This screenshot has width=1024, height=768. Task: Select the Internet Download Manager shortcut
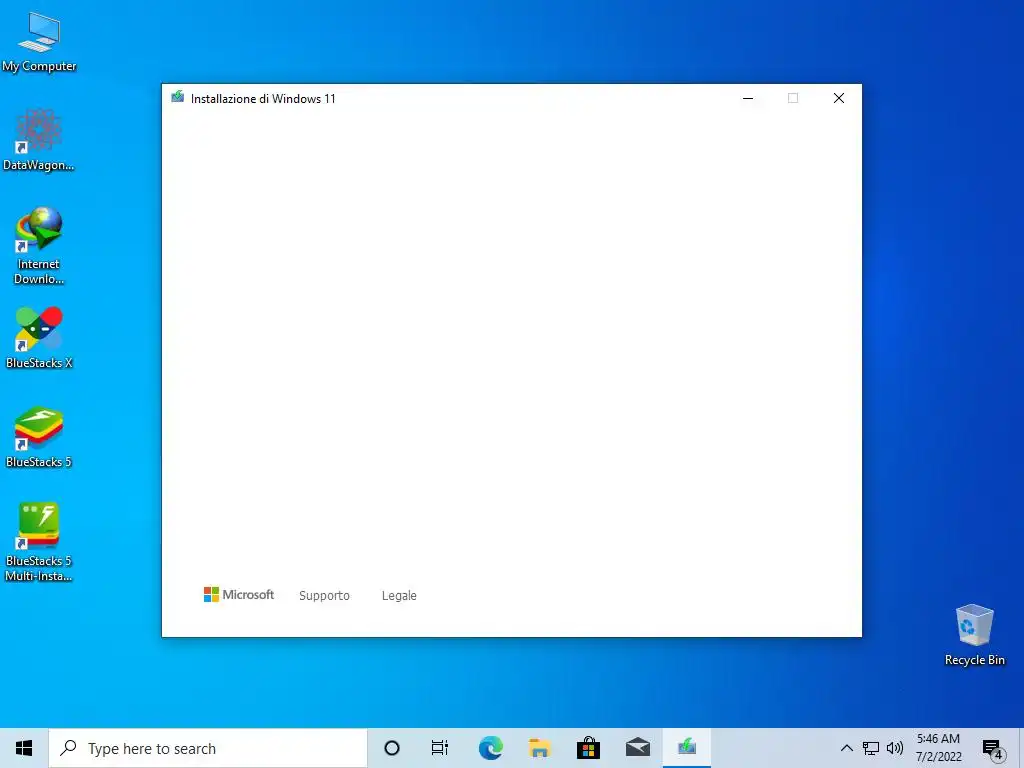39,246
